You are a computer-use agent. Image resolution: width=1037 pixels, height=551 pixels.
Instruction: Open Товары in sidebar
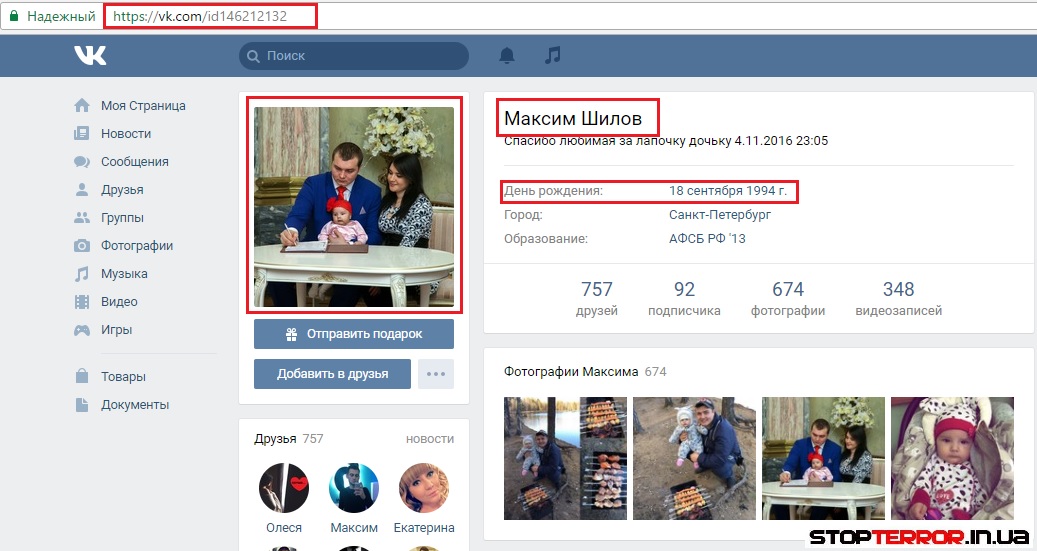pos(123,376)
